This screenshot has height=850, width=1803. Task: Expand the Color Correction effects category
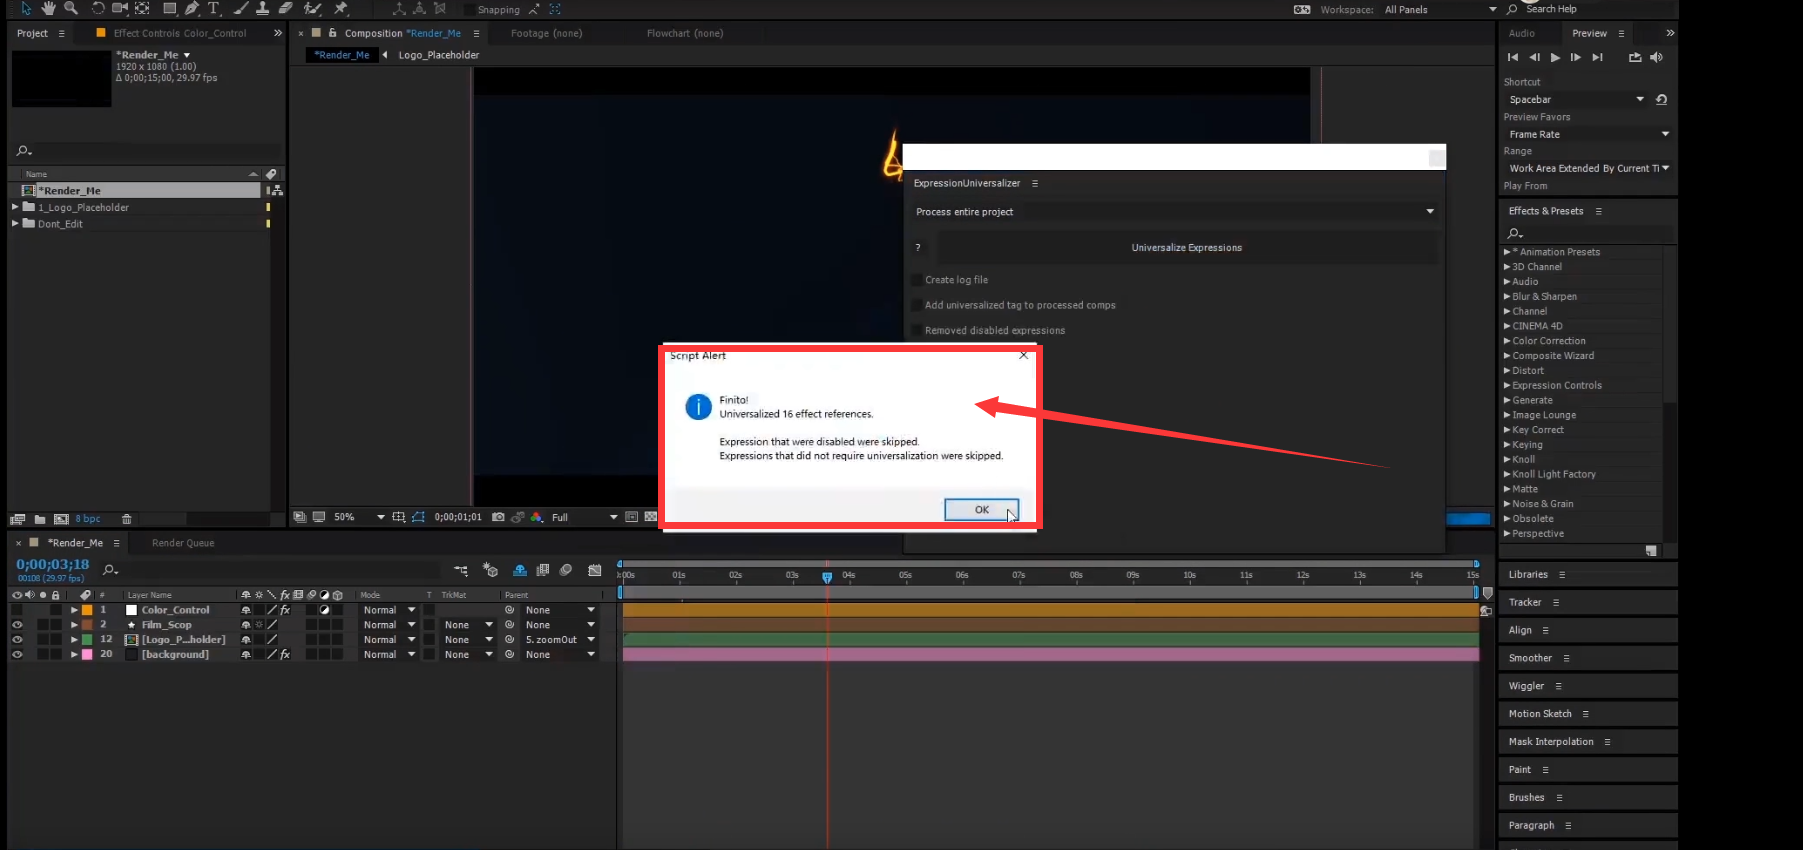1507,341
